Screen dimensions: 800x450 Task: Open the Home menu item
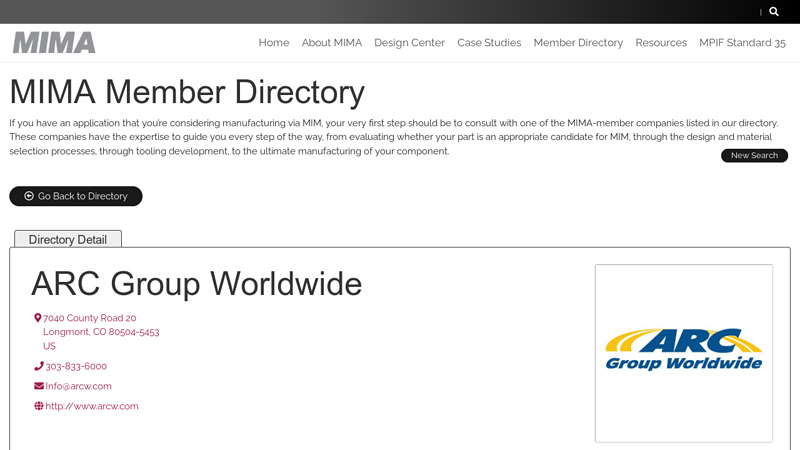[x=273, y=43]
